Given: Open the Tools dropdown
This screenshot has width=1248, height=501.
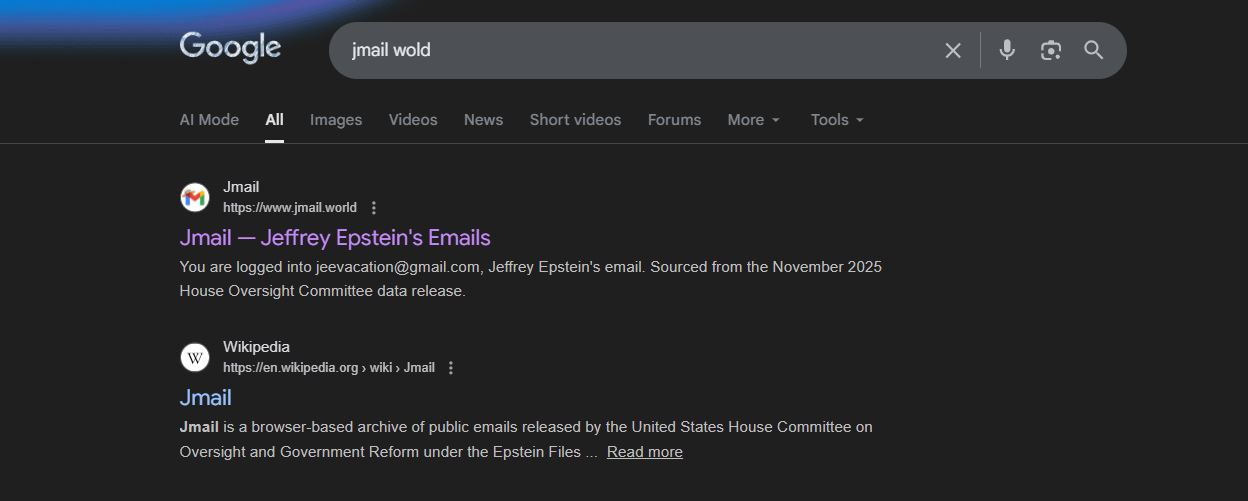Looking at the screenshot, I should 837,120.
